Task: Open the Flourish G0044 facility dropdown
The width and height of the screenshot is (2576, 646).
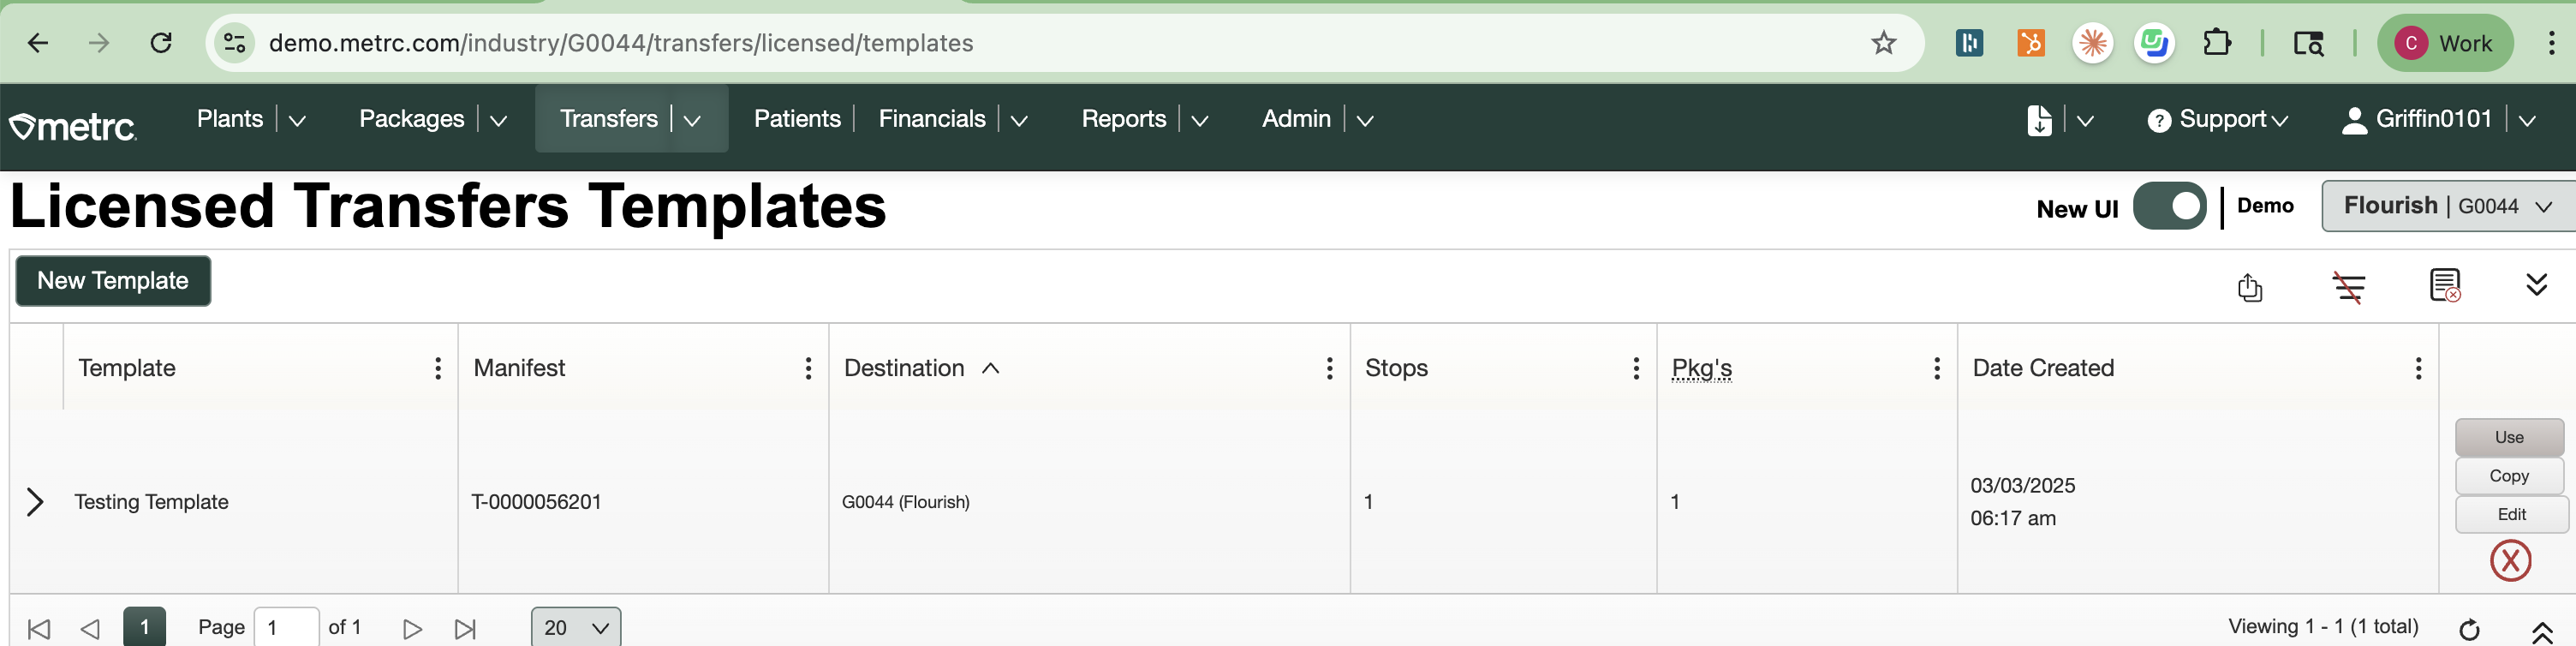Action: click(2447, 206)
